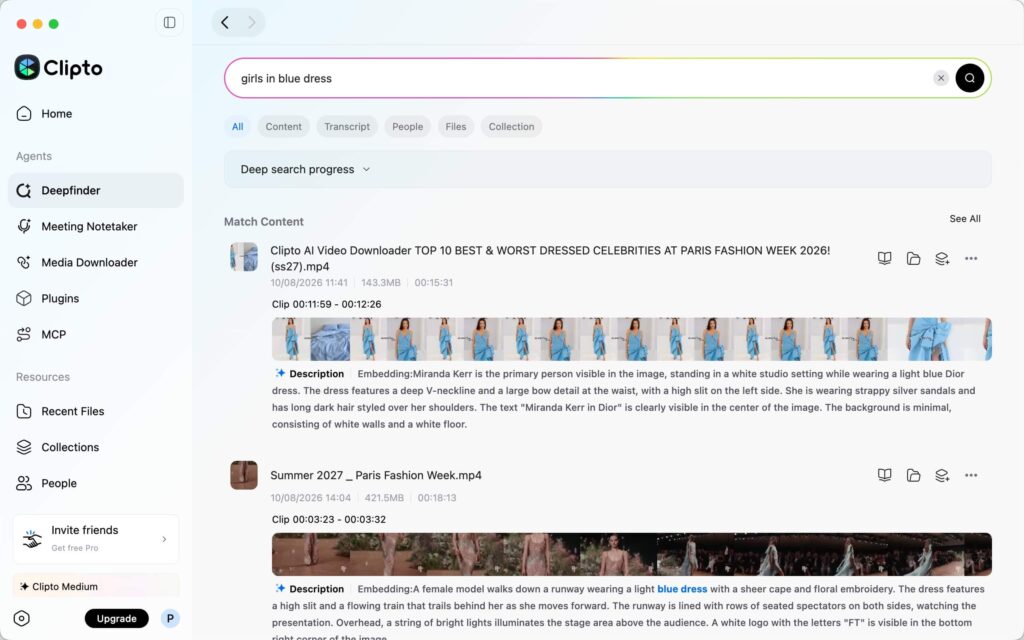Open Media Downloader agent
The image size is (1024, 640).
tap(96, 263)
